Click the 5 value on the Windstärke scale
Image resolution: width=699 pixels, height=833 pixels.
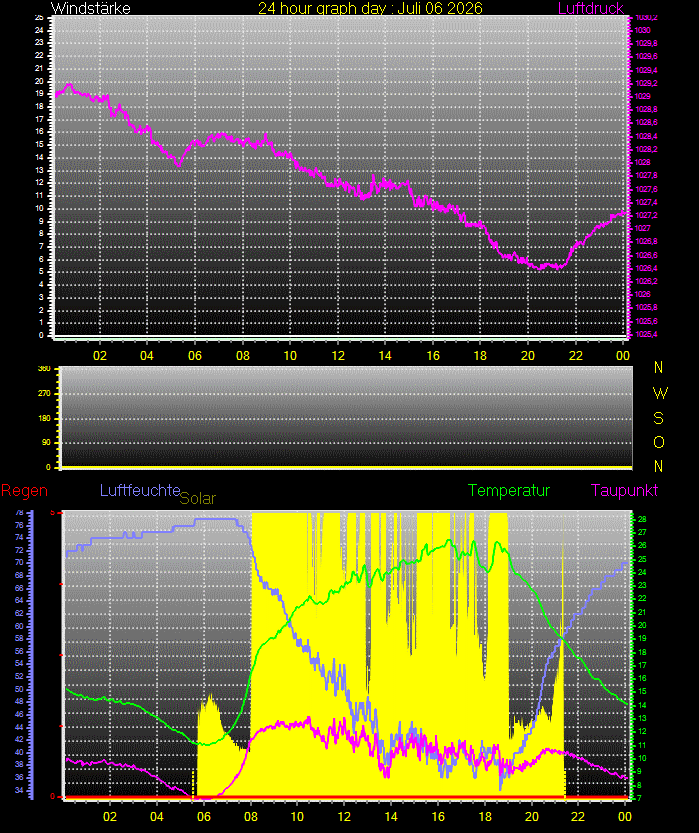coord(41,271)
